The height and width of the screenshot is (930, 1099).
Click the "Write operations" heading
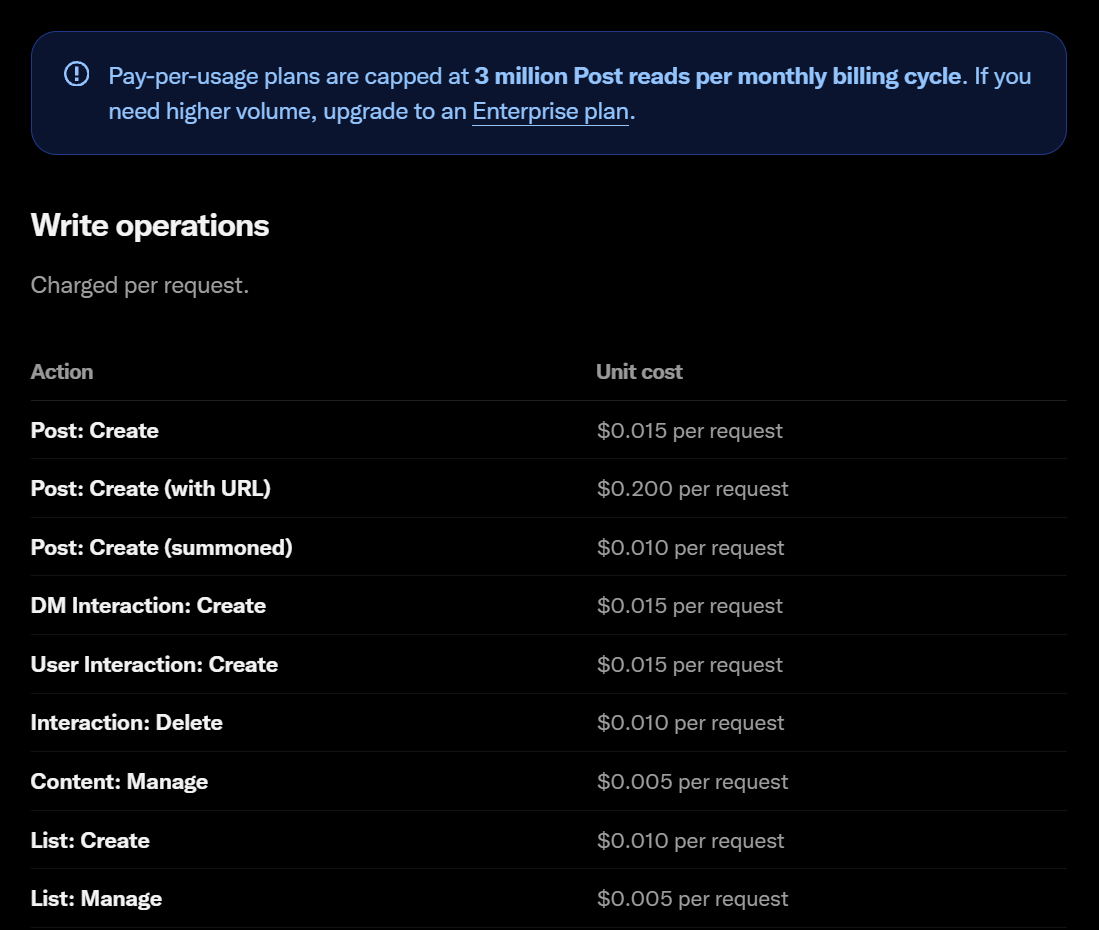150,226
